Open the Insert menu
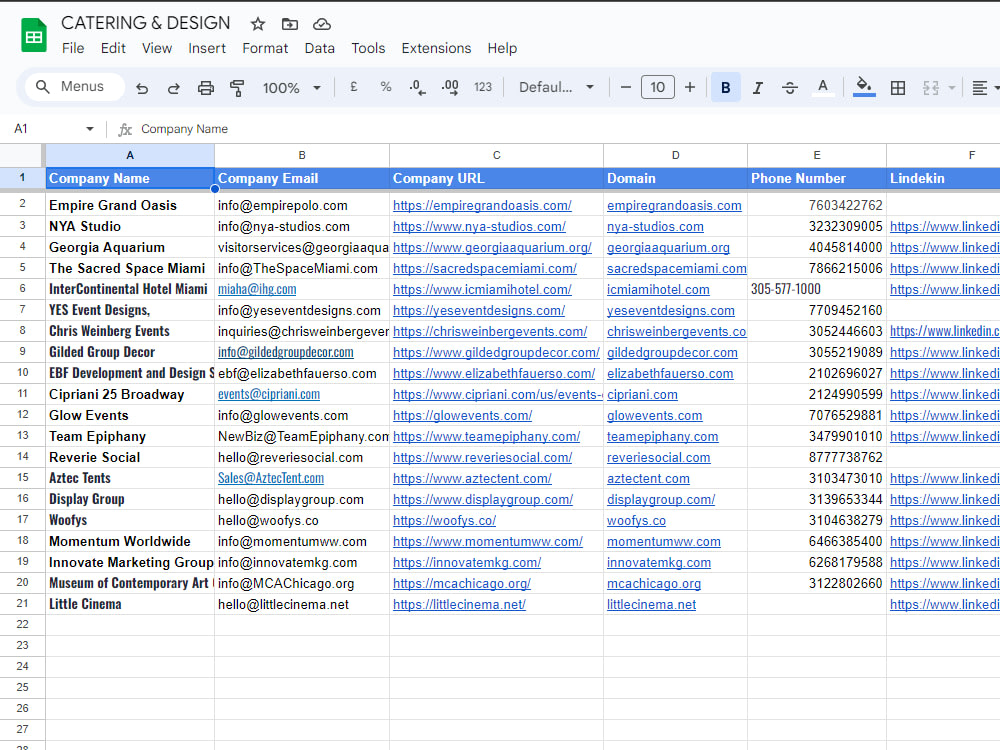1000x750 pixels. tap(207, 48)
